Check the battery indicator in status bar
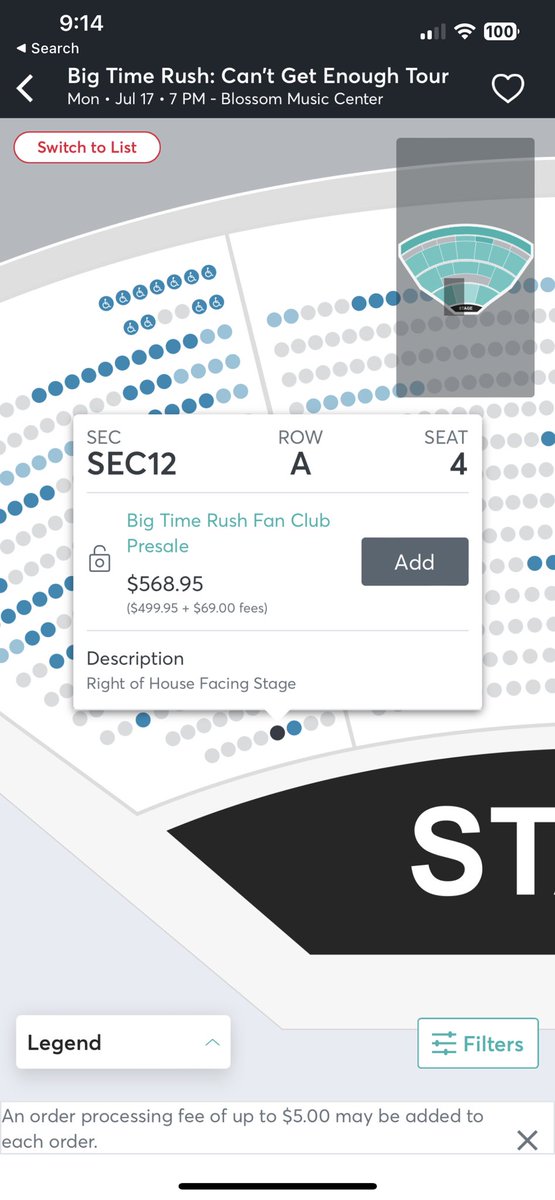 click(x=500, y=32)
